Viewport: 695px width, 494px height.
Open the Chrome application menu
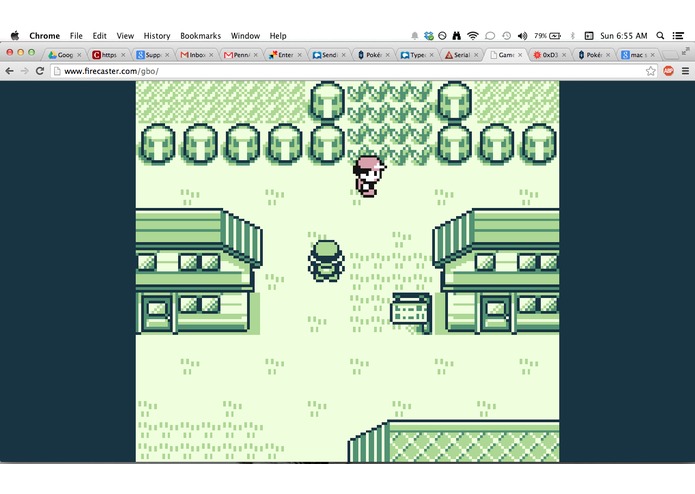(x=44, y=36)
